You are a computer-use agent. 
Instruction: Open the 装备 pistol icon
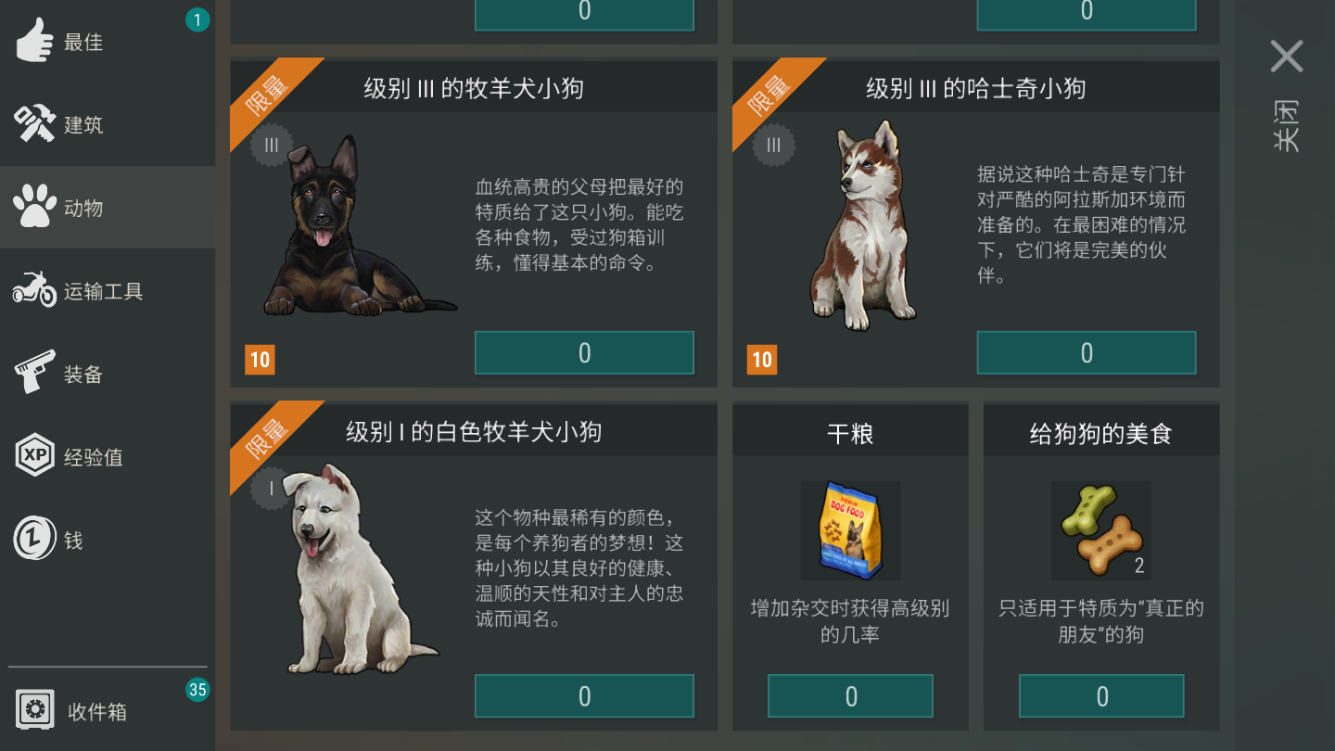[x=35, y=372]
